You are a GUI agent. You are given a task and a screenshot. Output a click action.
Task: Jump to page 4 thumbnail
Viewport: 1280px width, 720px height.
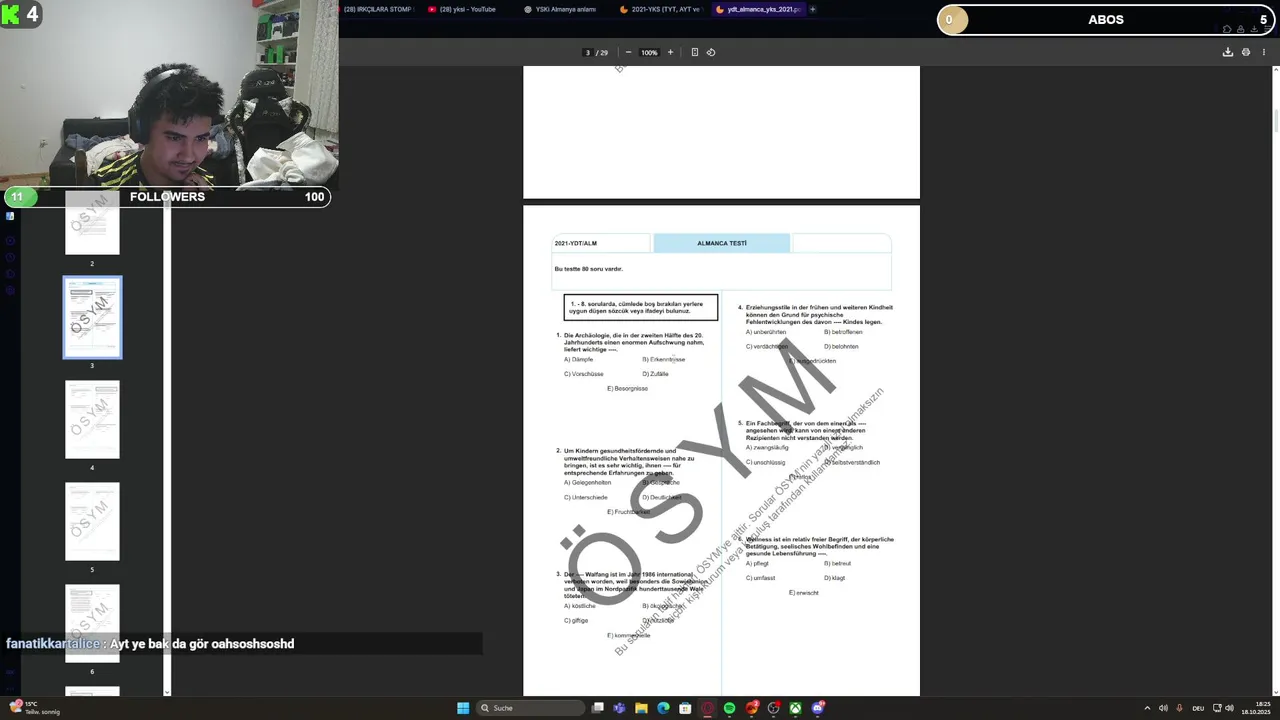(x=92, y=420)
